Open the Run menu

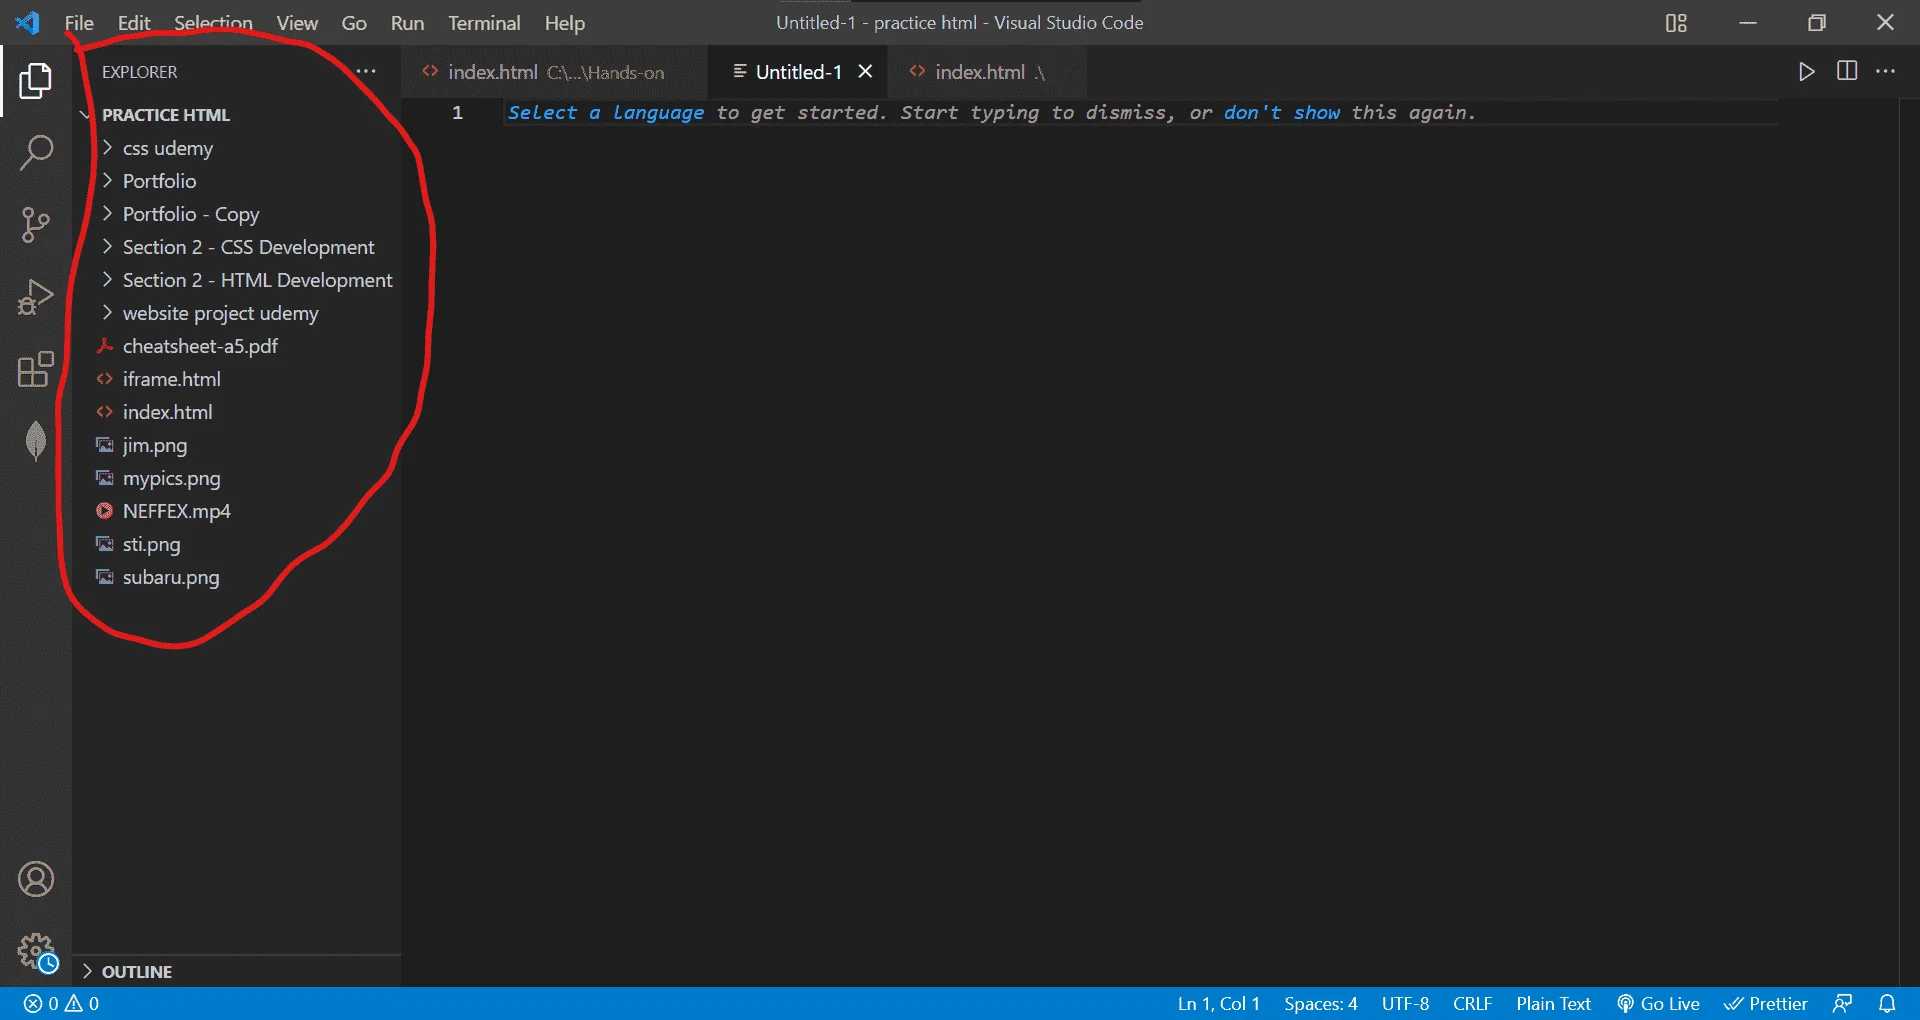click(407, 23)
